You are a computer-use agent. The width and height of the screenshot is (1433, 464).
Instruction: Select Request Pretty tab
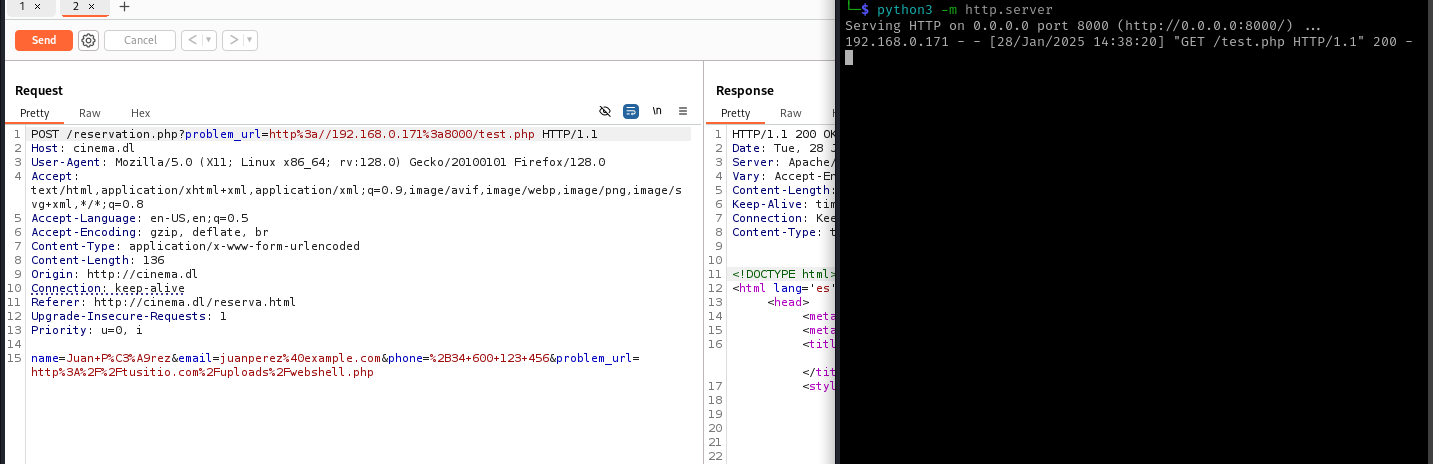(35, 113)
